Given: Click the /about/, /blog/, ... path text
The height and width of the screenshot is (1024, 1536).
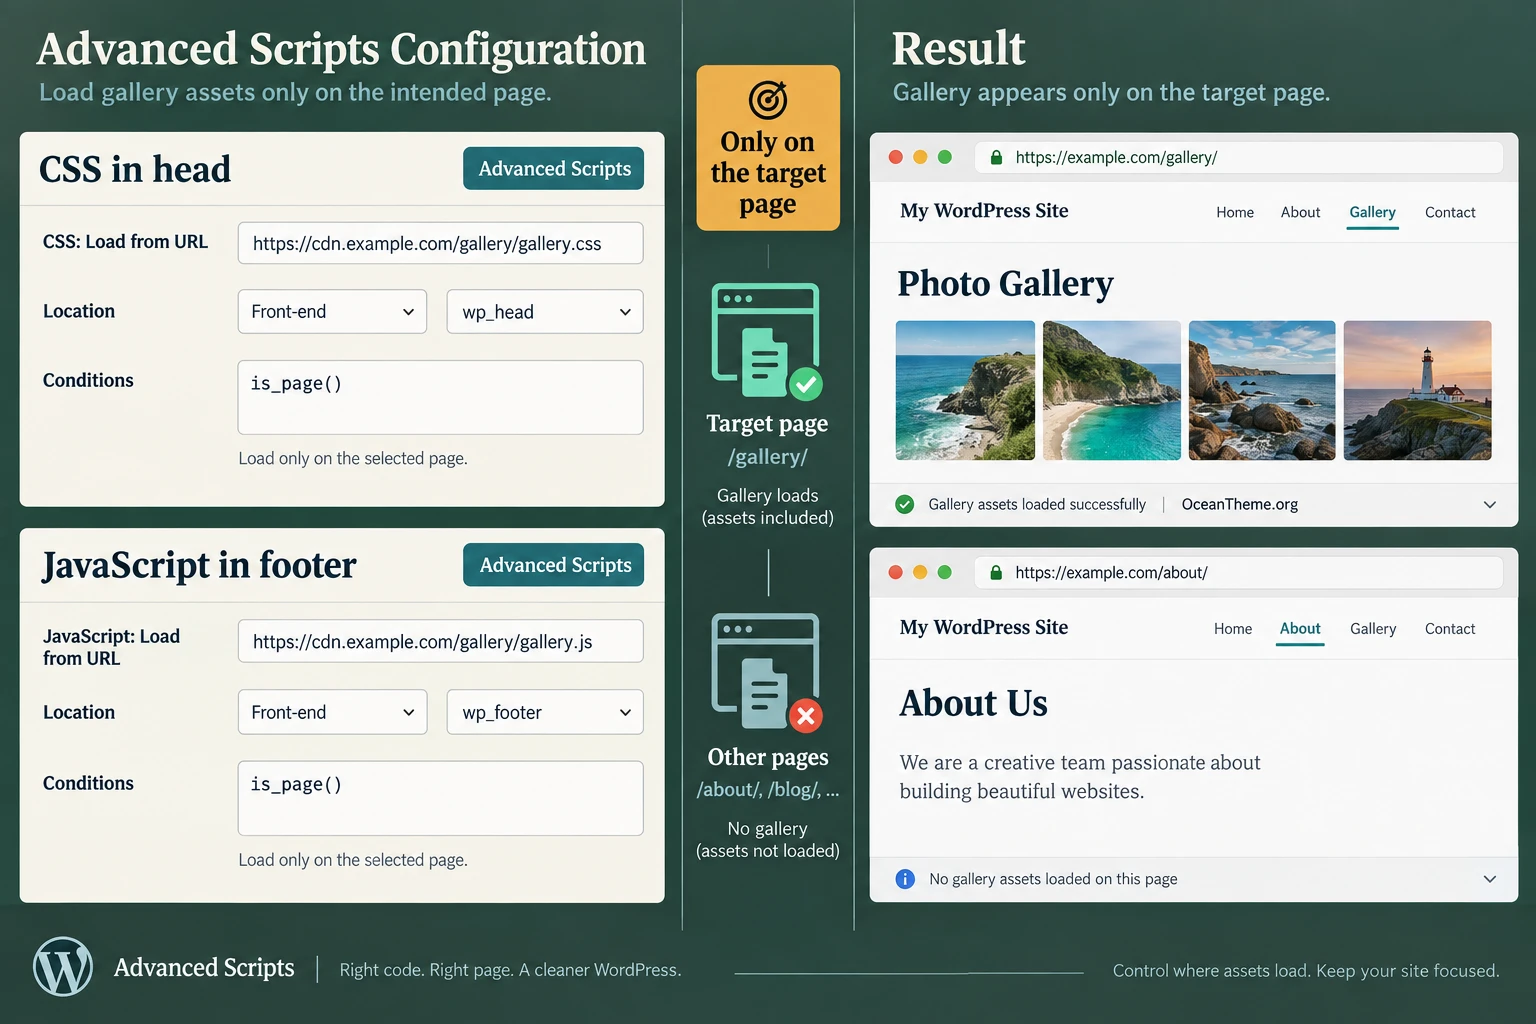Looking at the screenshot, I should 768,789.
